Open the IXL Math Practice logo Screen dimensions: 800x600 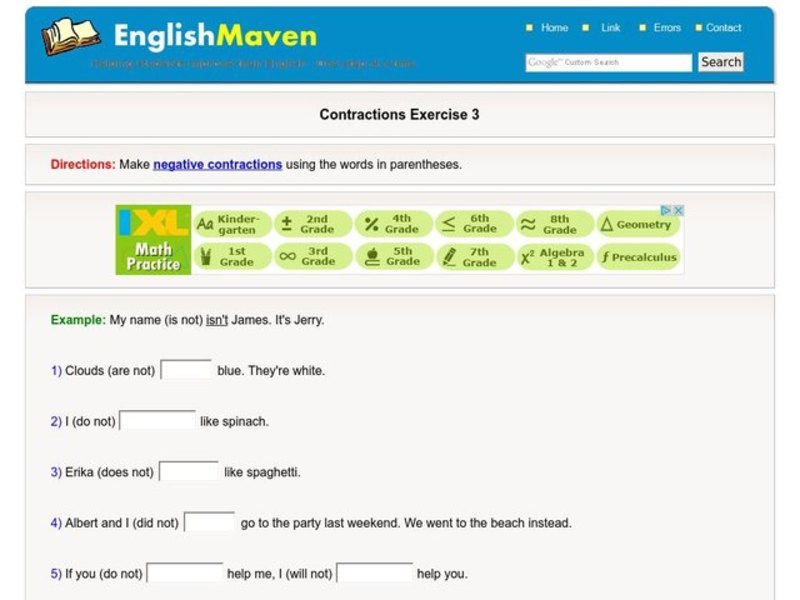(152, 240)
